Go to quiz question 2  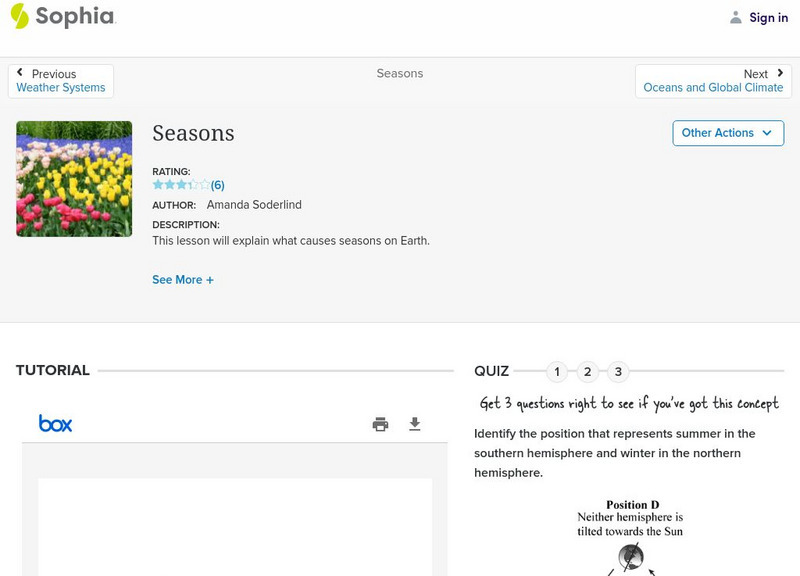coord(588,372)
